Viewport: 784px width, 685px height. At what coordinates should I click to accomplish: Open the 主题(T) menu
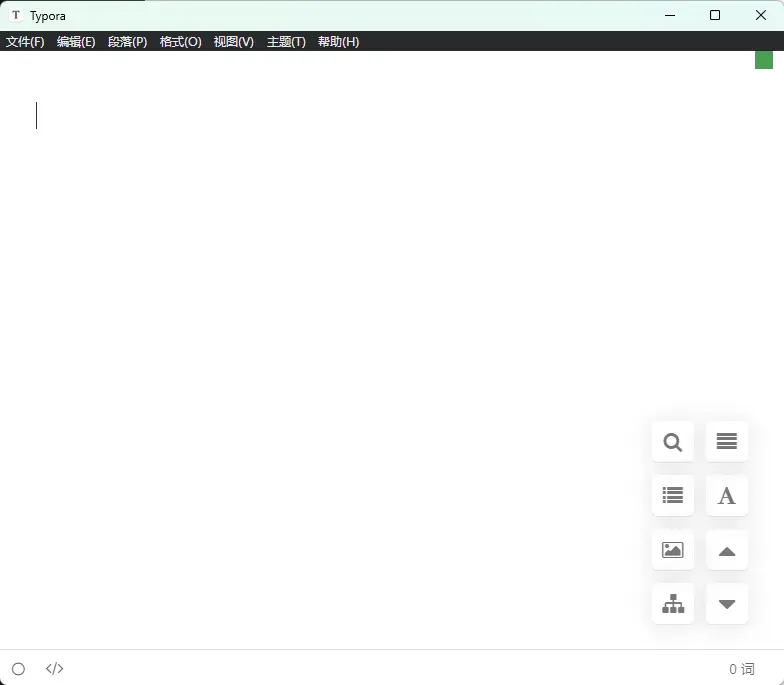point(286,42)
